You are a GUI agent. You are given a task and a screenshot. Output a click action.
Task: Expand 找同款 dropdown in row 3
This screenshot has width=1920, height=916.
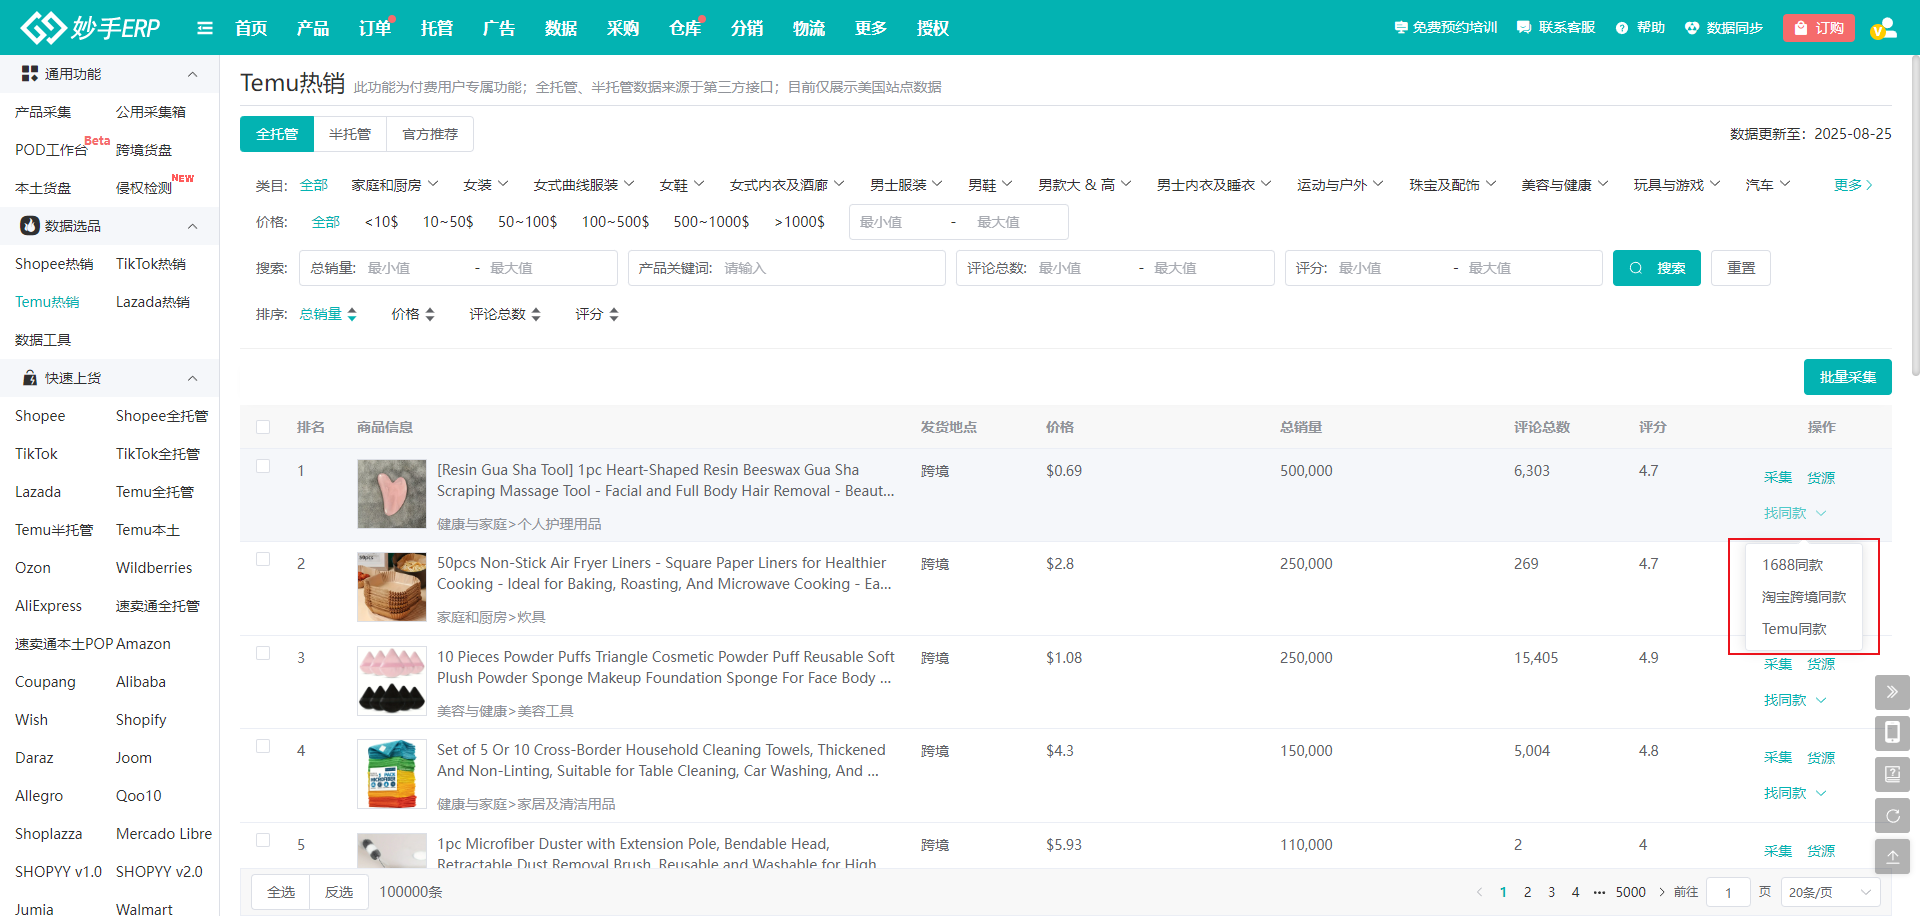(x=1795, y=700)
